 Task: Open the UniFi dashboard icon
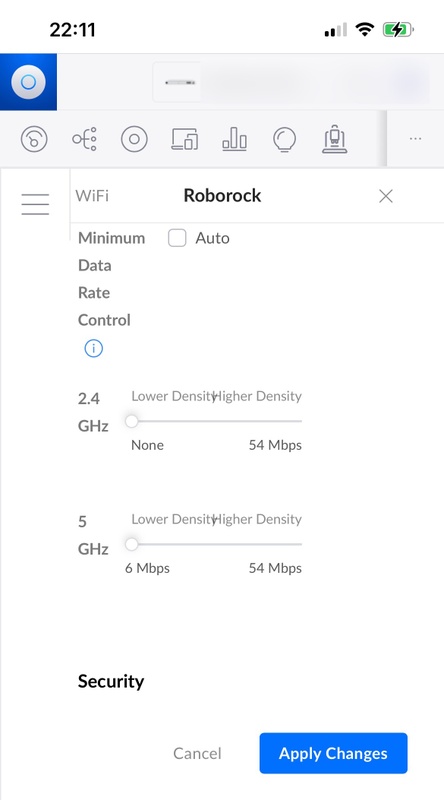click(34, 138)
